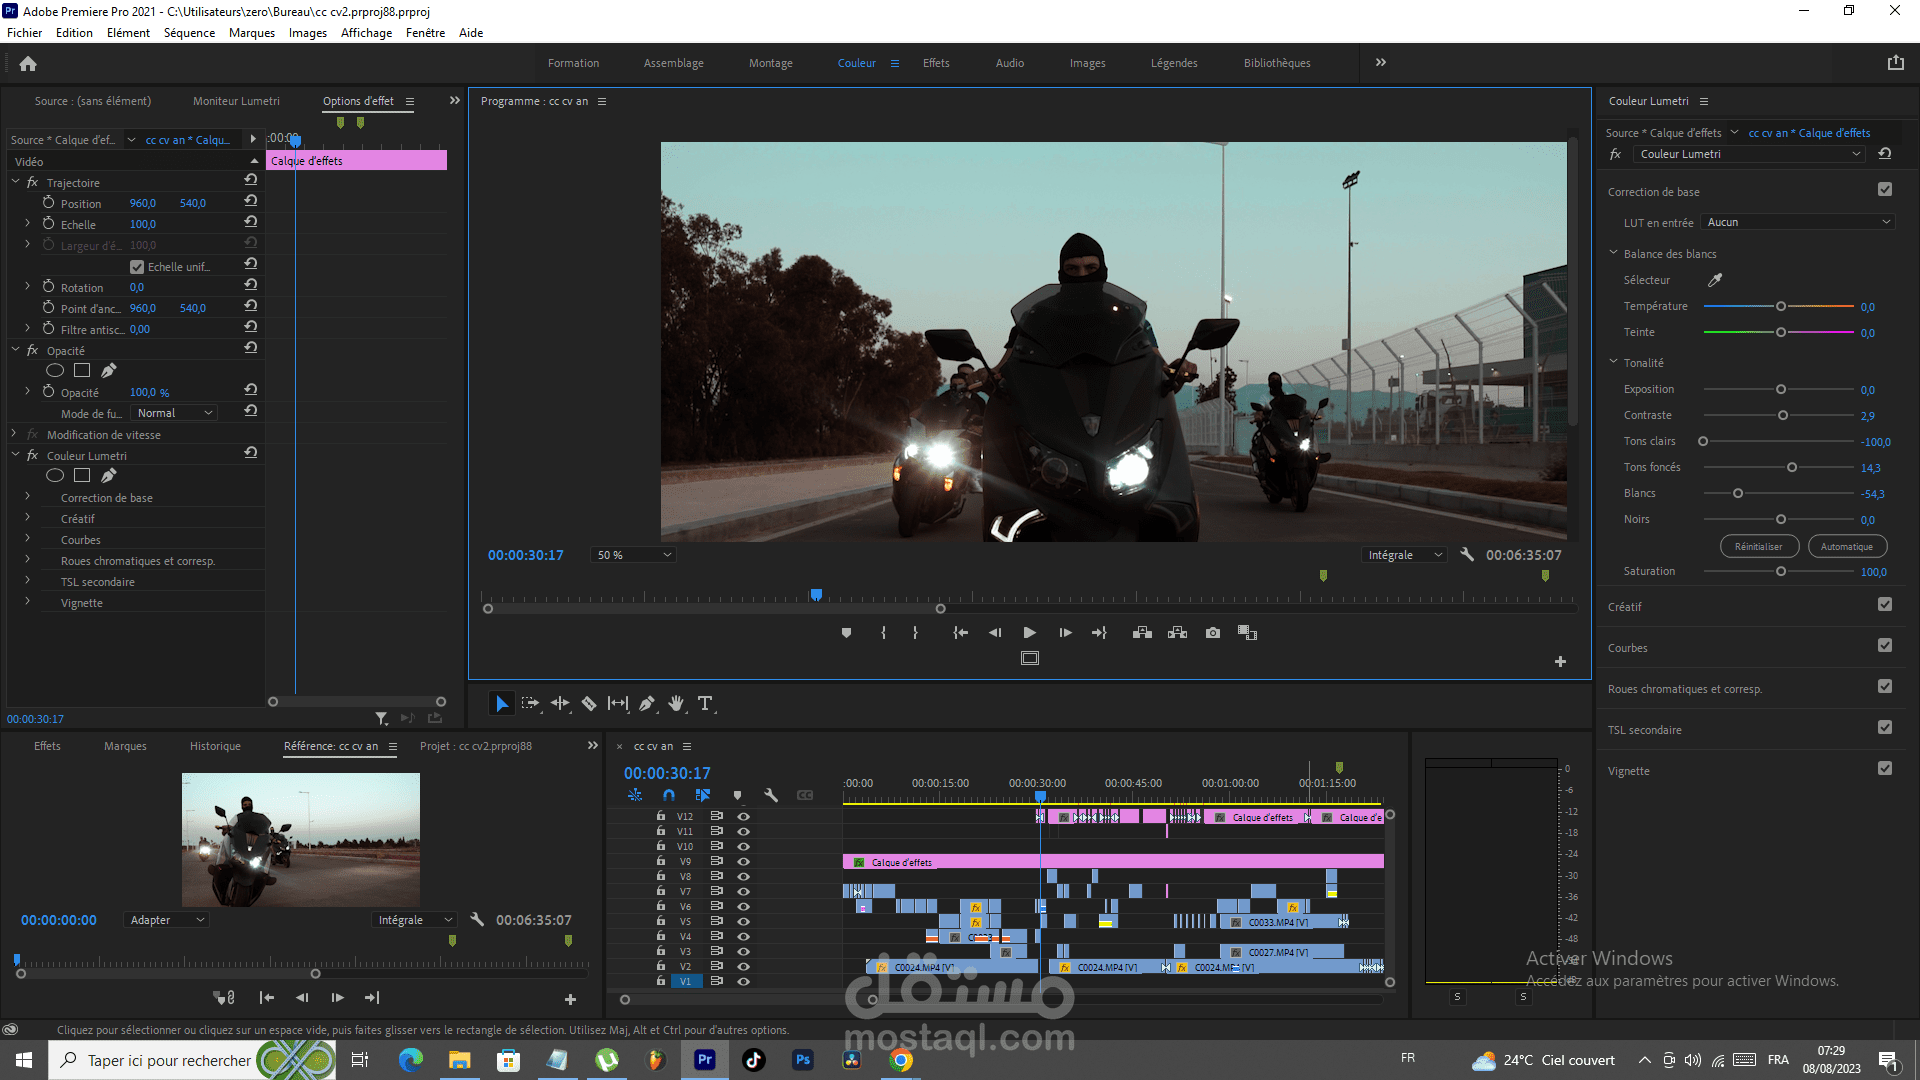Screen dimensions: 1920x1080
Task: Open the Séquence menu
Action: tap(189, 33)
